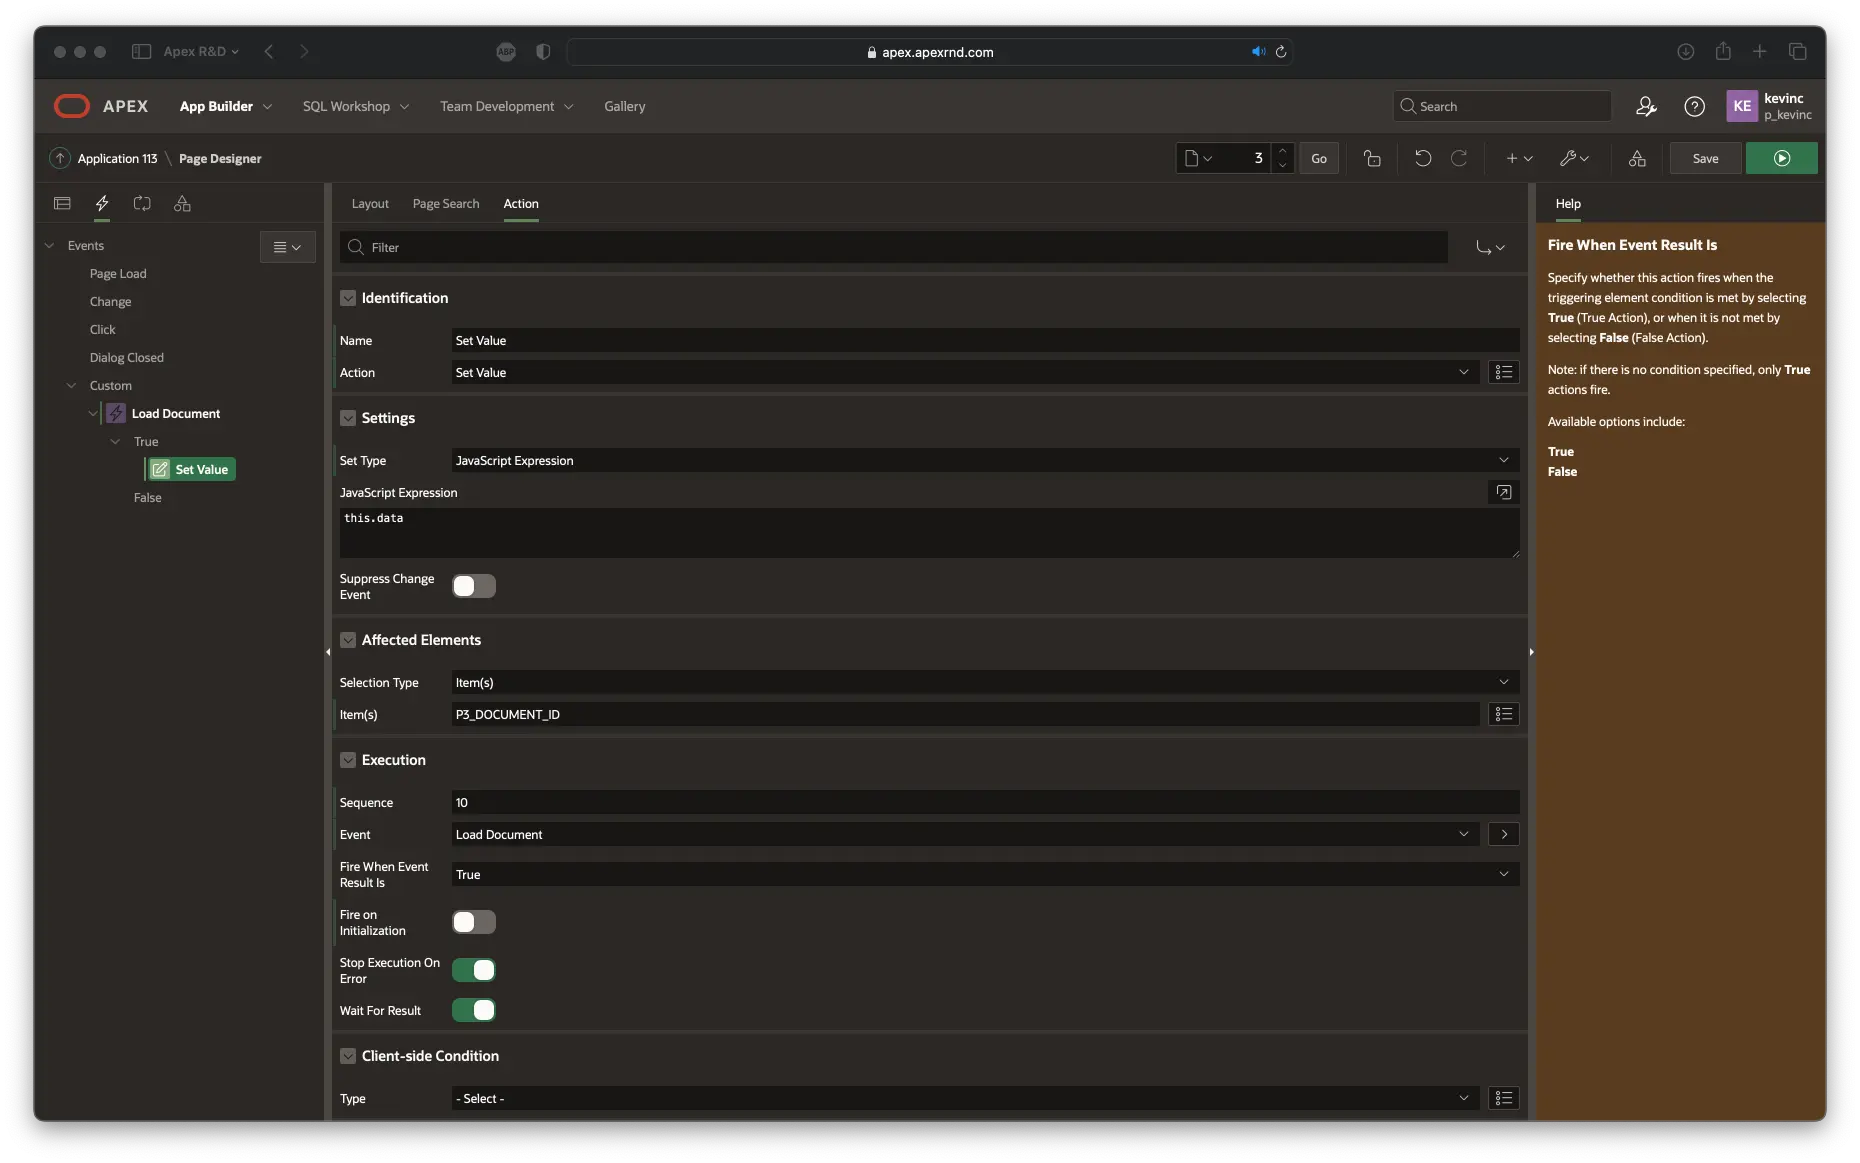Open the Processing tab icon in left pane

[142, 203]
